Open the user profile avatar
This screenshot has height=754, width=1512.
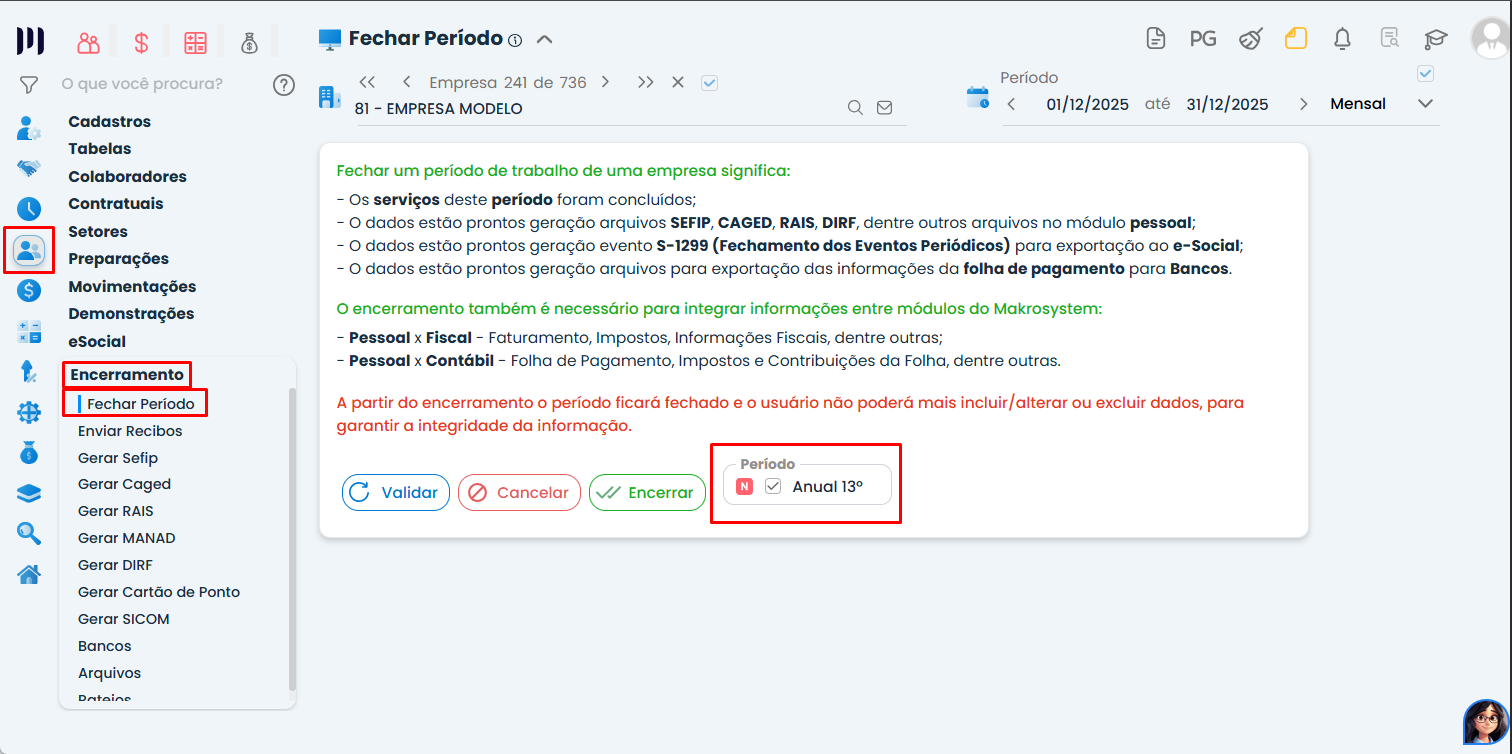tap(1490, 38)
